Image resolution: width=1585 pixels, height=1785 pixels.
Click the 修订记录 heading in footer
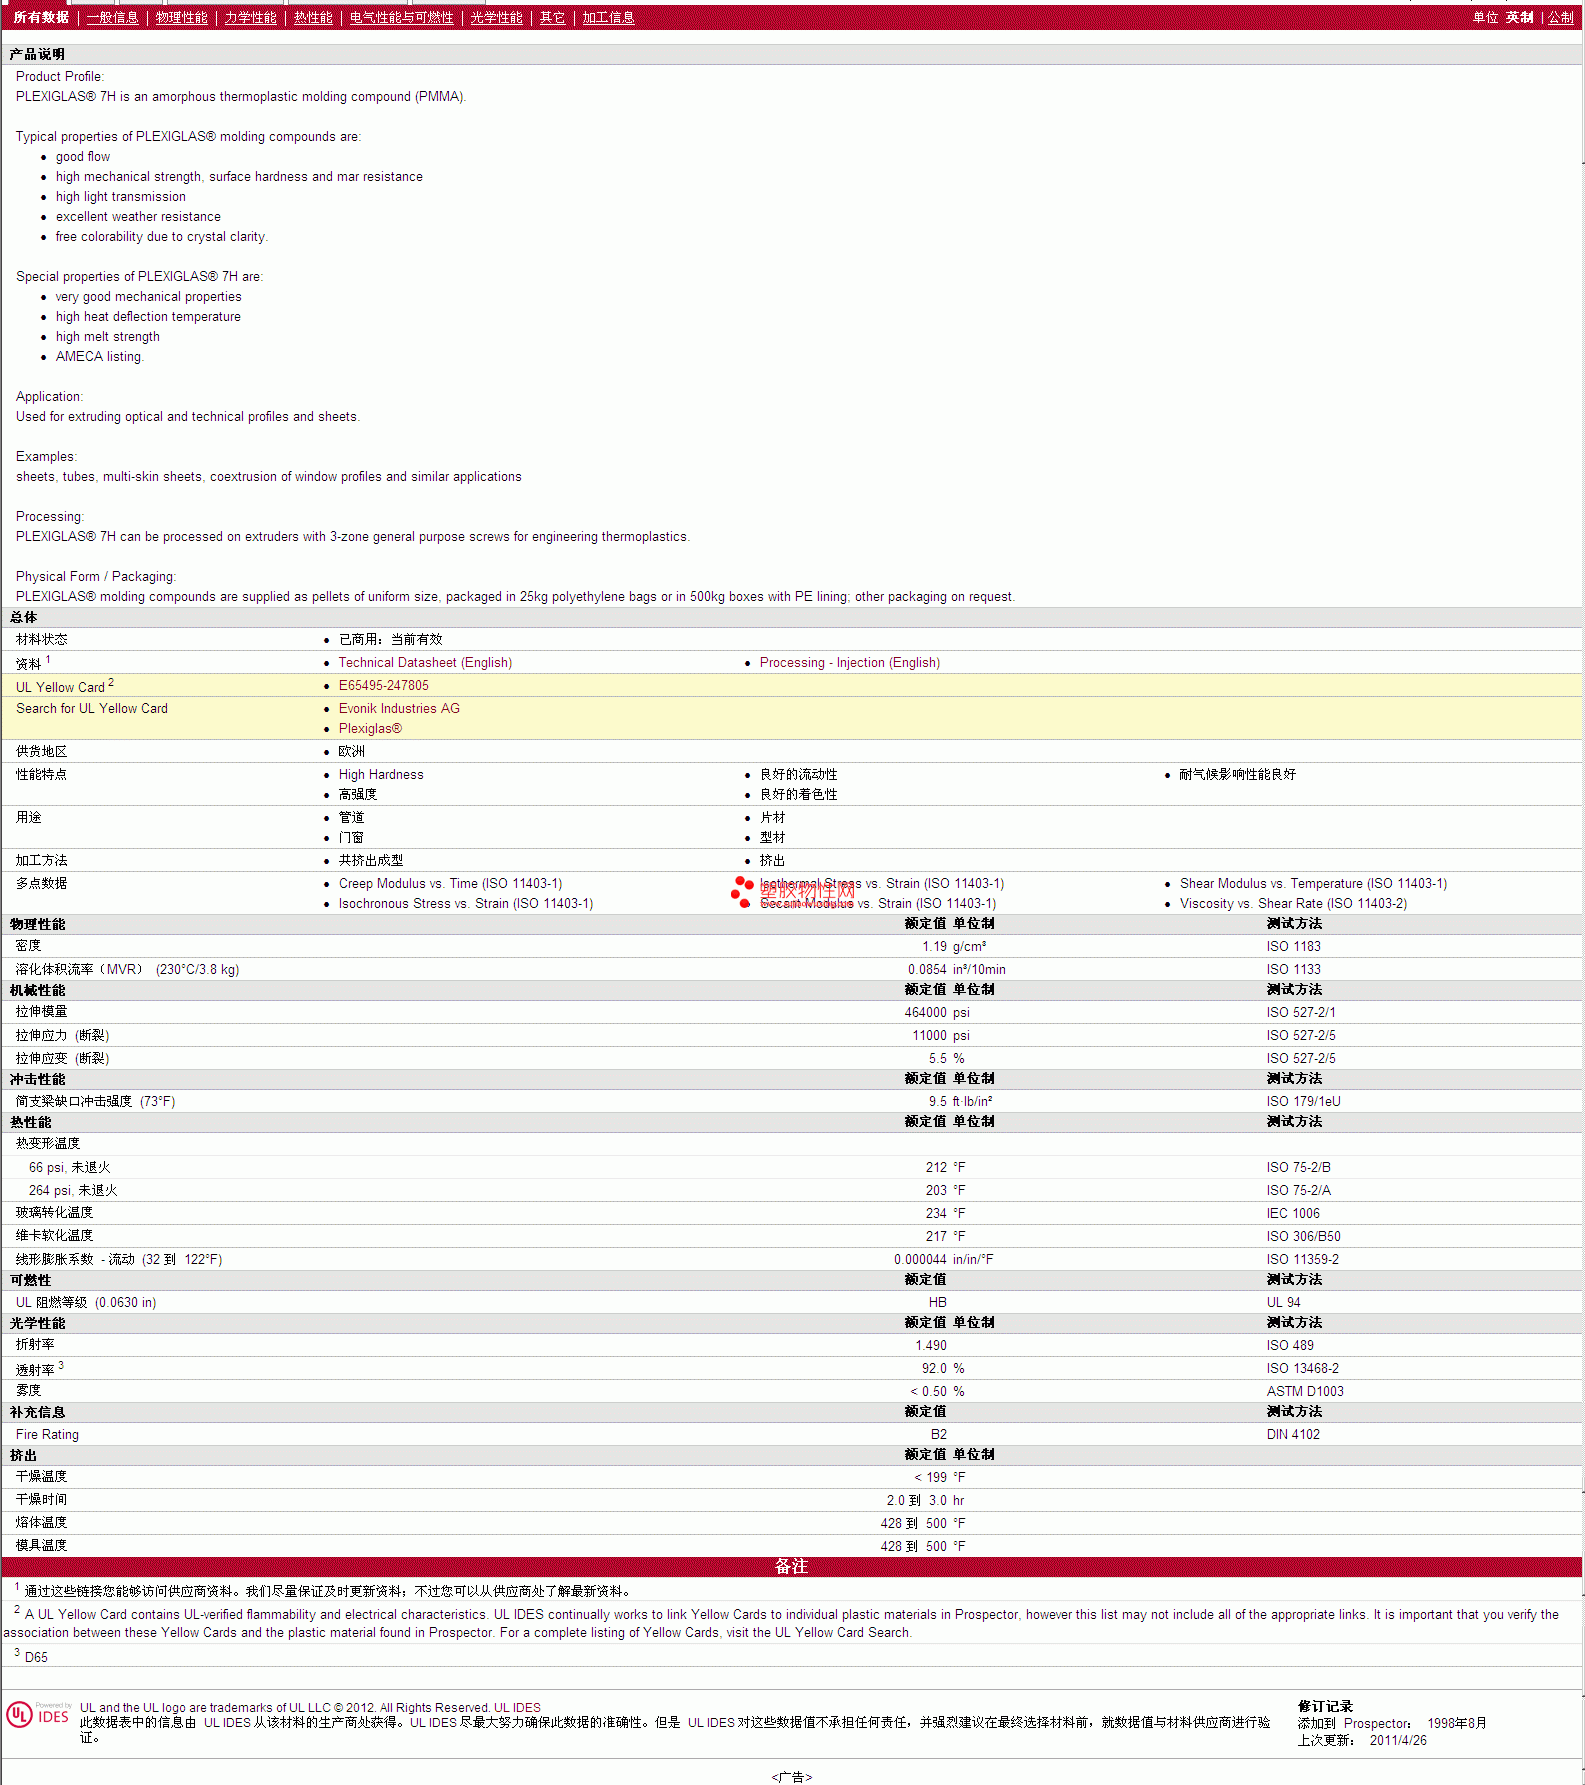coord(1325,1707)
